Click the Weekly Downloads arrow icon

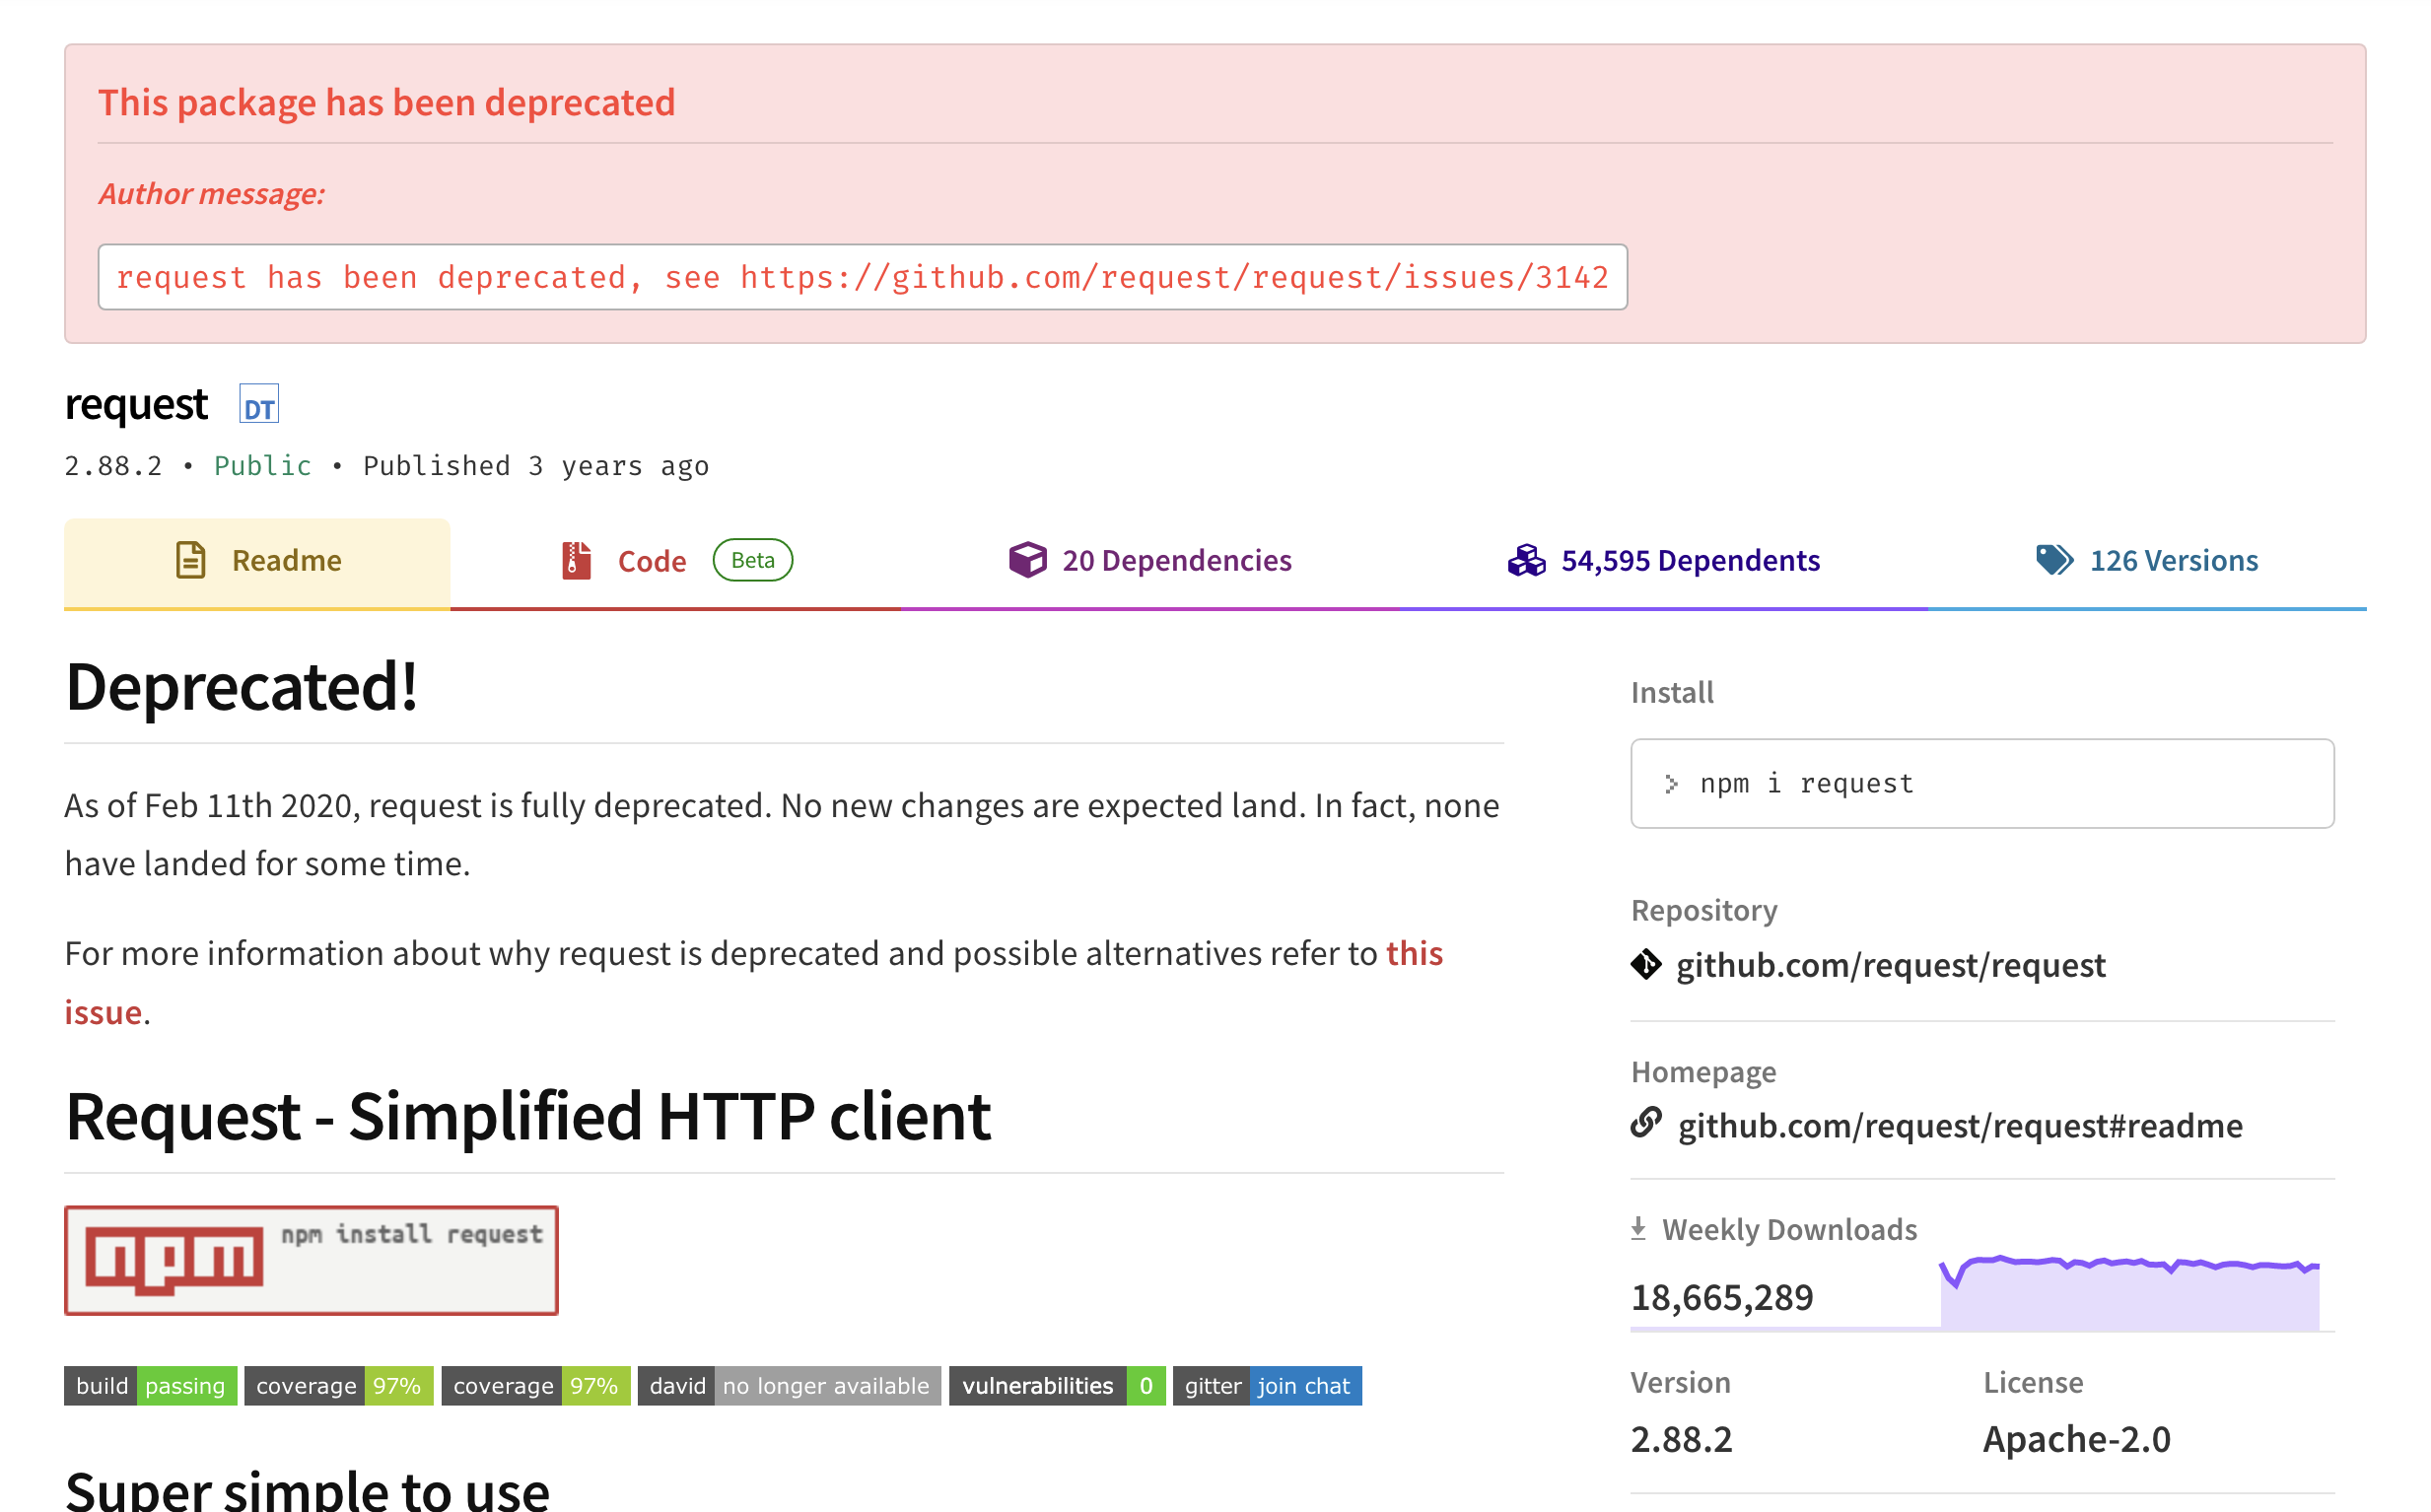1638,1228
